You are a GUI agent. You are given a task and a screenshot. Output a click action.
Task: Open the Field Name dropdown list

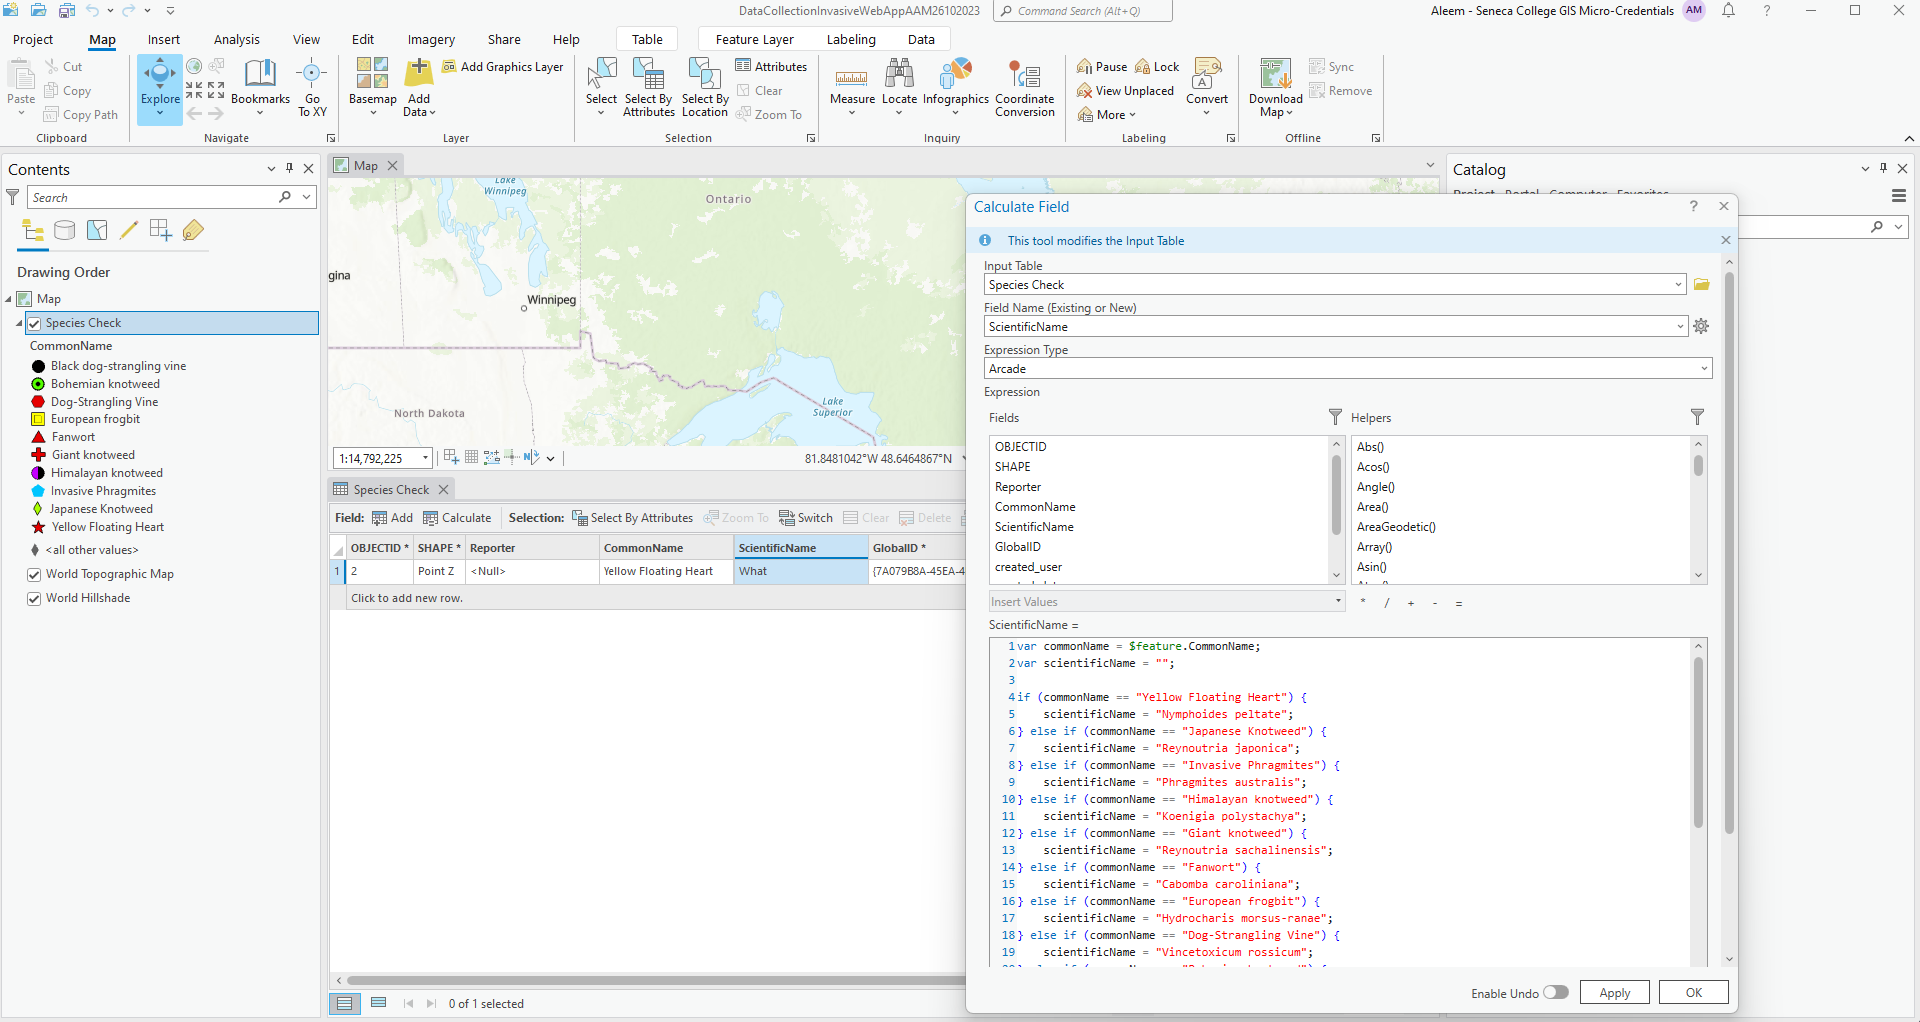(1679, 327)
